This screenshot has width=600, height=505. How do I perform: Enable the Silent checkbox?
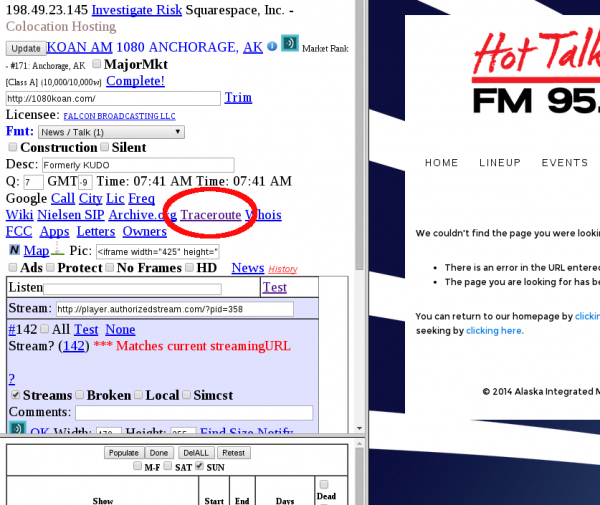pyautogui.click(x=104, y=147)
